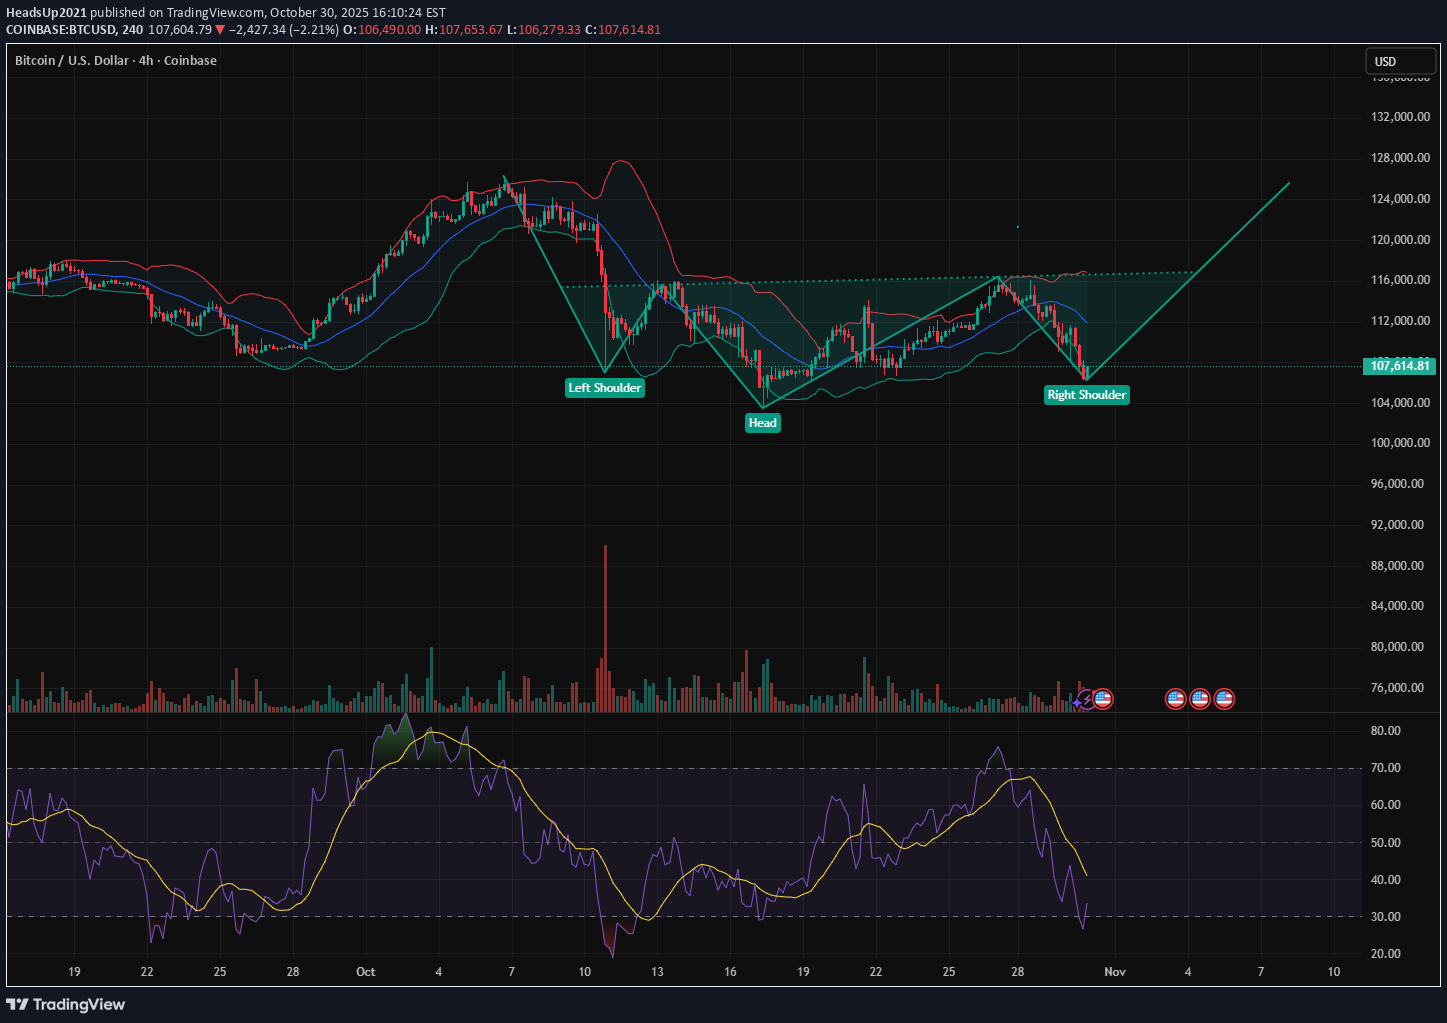The image size is (1447, 1023).
Task: Select the purple sparkle marker near volume bars
Action: (1076, 702)
